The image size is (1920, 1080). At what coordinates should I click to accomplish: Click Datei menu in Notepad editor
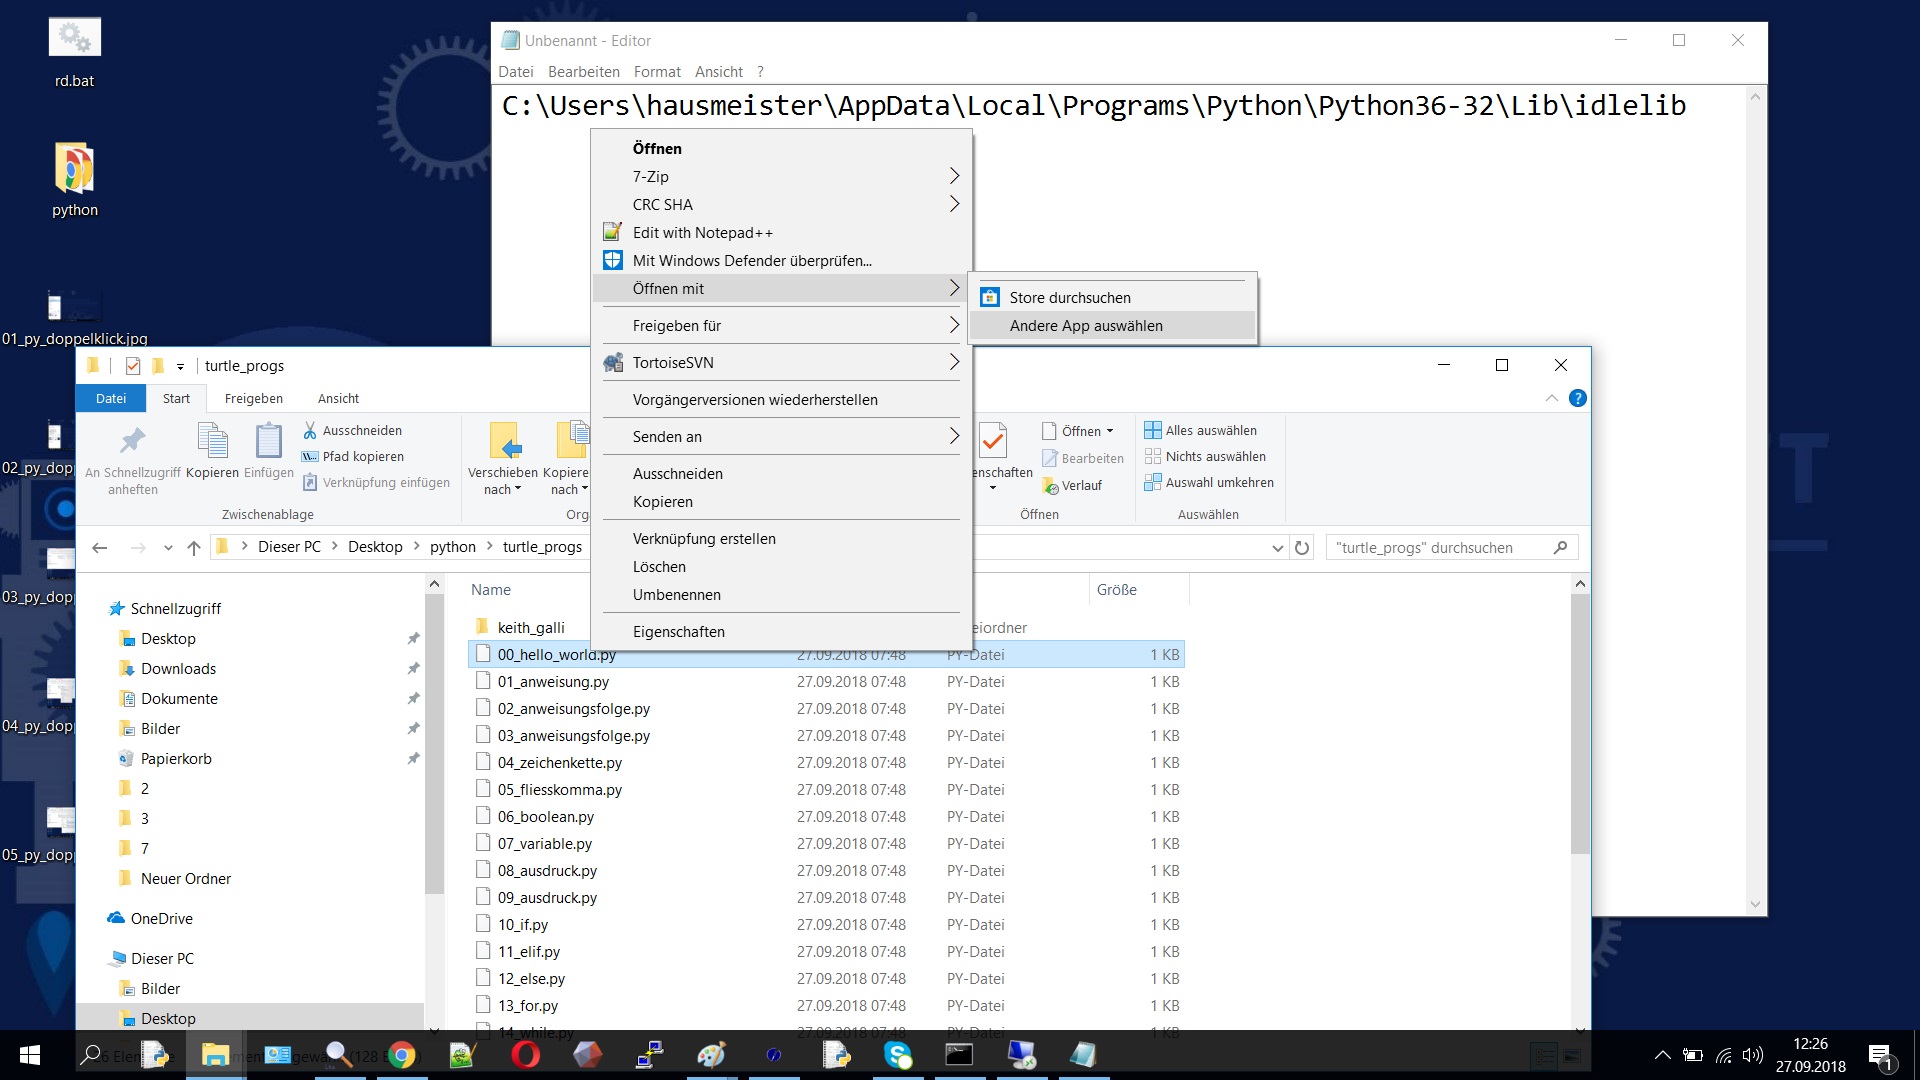click(x=517, y=71)
